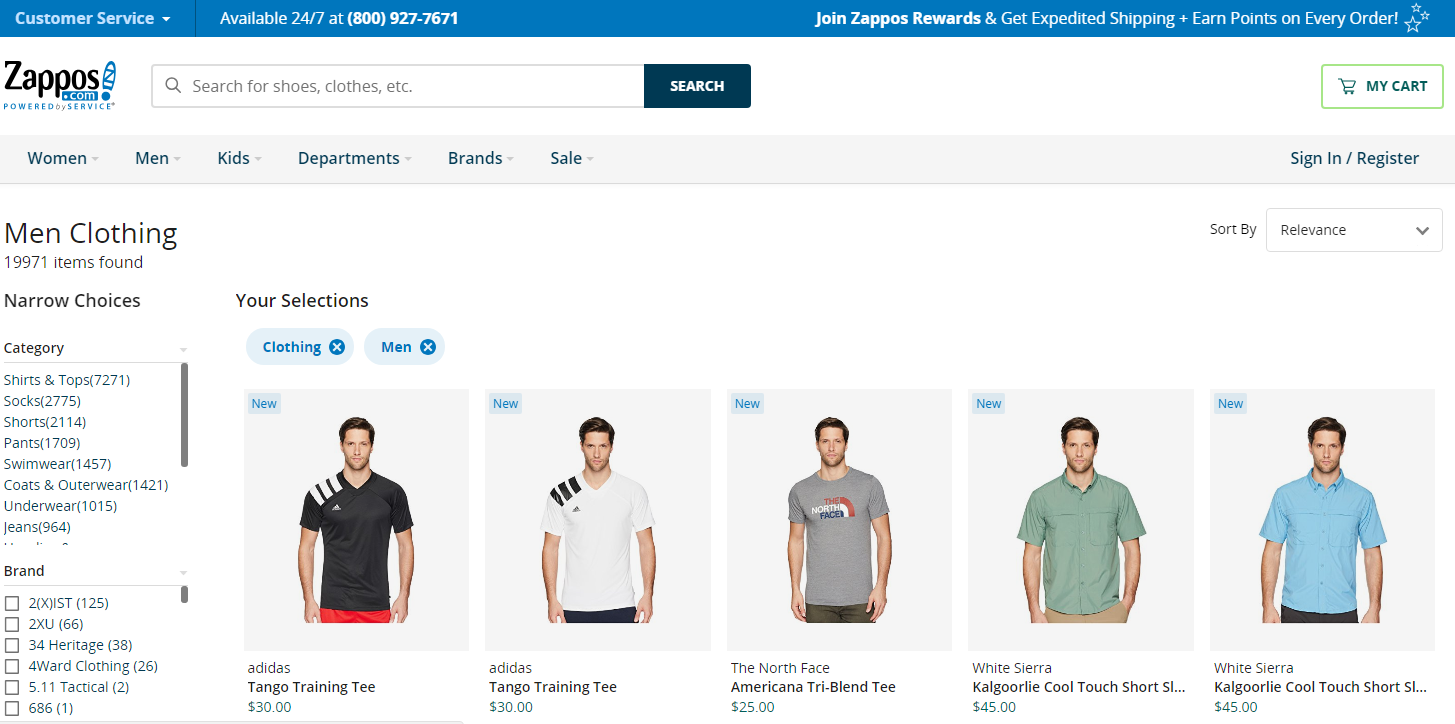Open the Customer Service dropdown
The image size is (1455, 724).
click(x=93, y=17)
